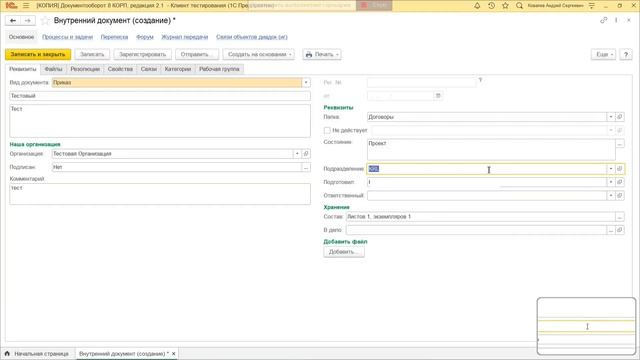Switch to Резолюции tab

(85, 69)
